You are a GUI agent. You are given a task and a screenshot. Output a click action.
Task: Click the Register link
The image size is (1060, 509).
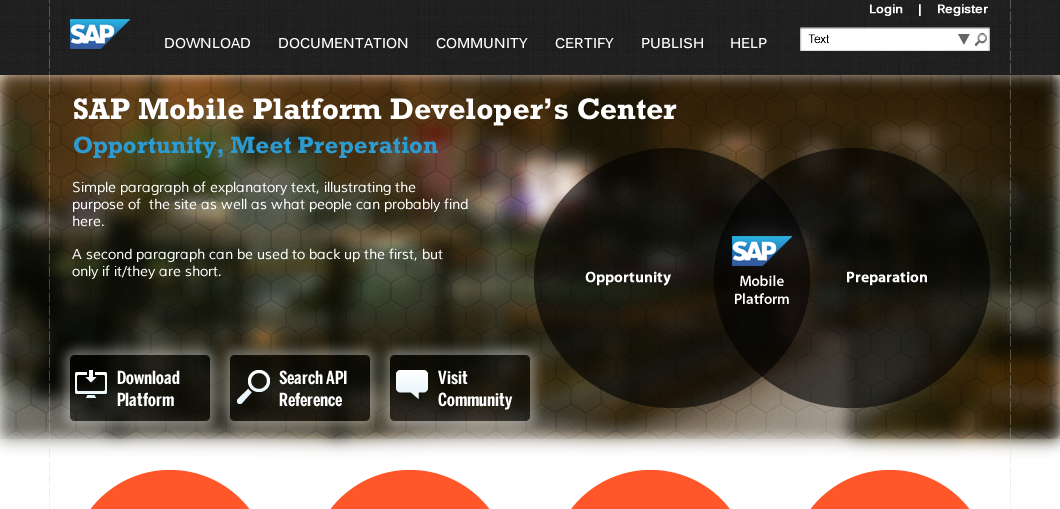click(963, 9)
